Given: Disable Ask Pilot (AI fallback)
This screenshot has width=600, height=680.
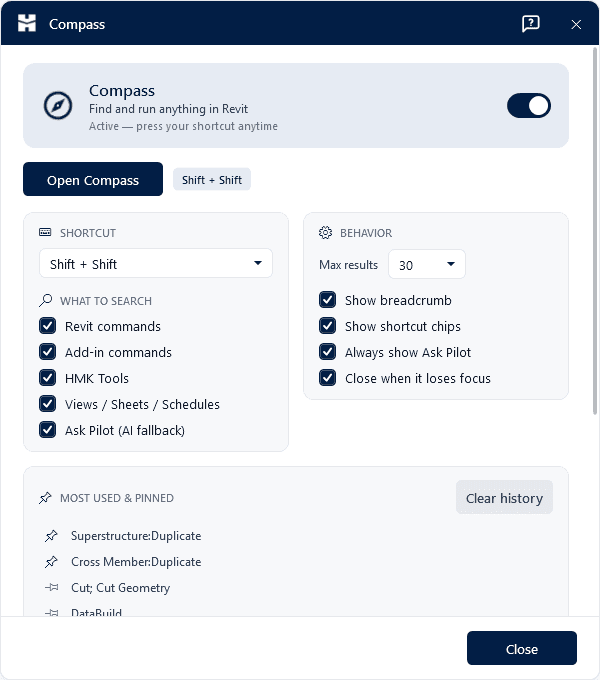Looking at the screenshot, I should 48,430.
